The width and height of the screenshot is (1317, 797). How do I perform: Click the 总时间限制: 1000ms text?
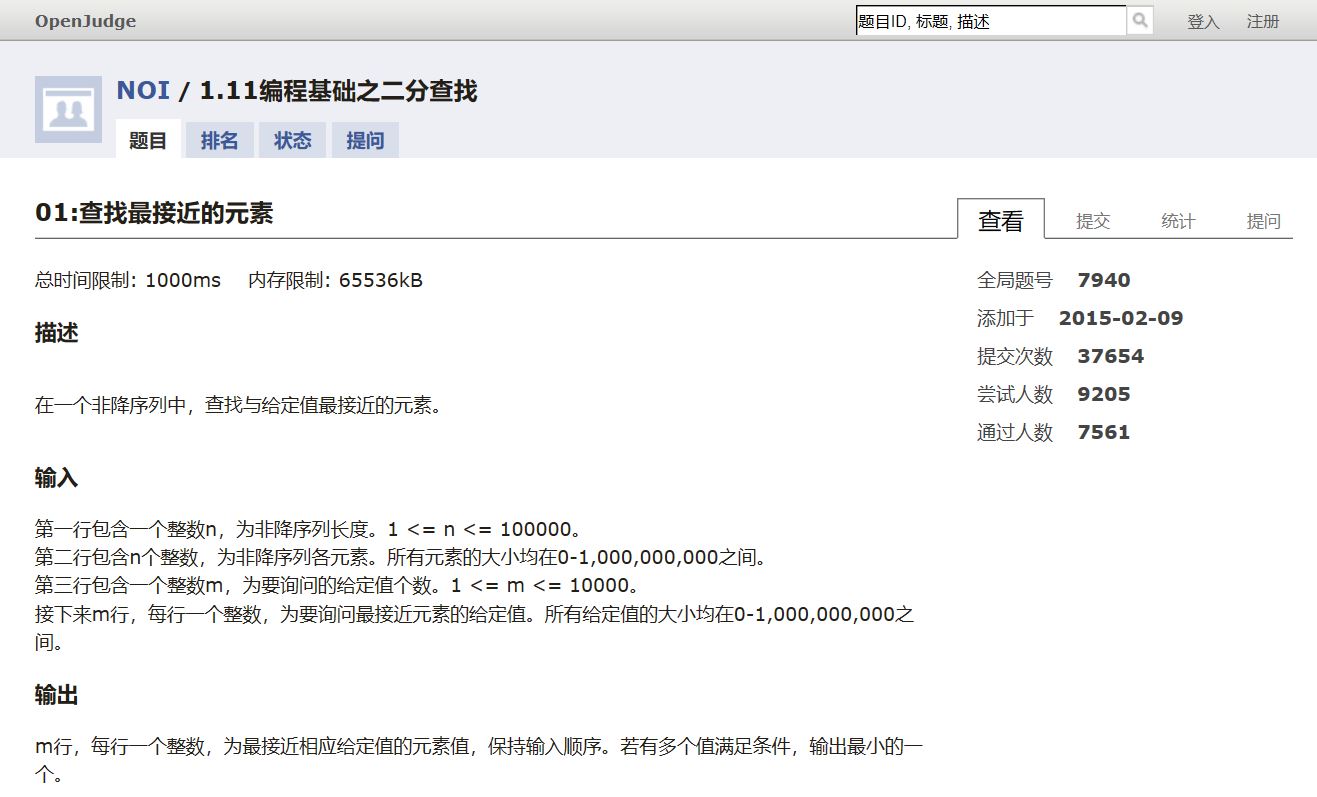128,280
